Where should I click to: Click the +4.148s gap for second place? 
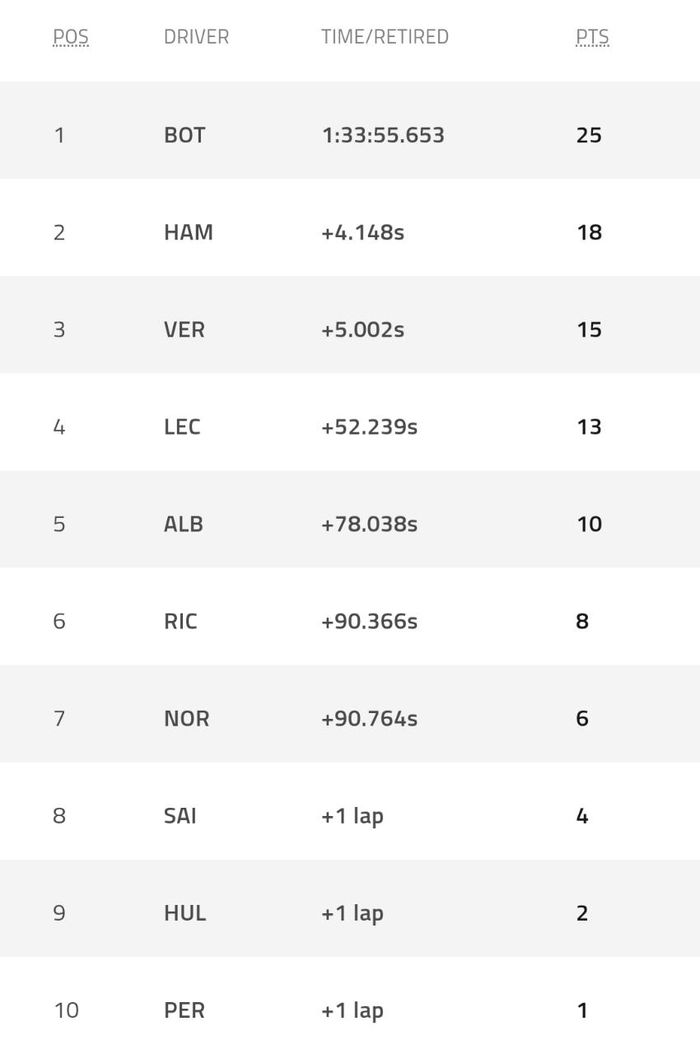click(x=363, y=232)
